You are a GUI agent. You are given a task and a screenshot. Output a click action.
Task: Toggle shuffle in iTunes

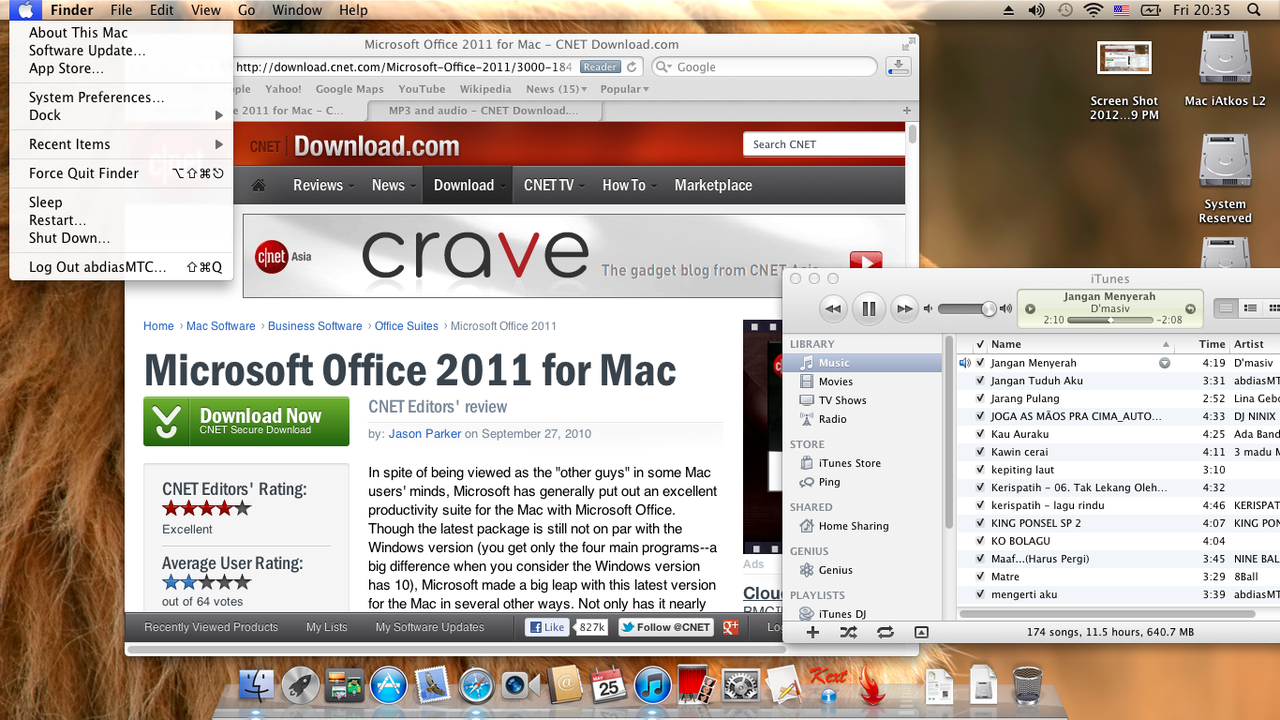point(848,632)
